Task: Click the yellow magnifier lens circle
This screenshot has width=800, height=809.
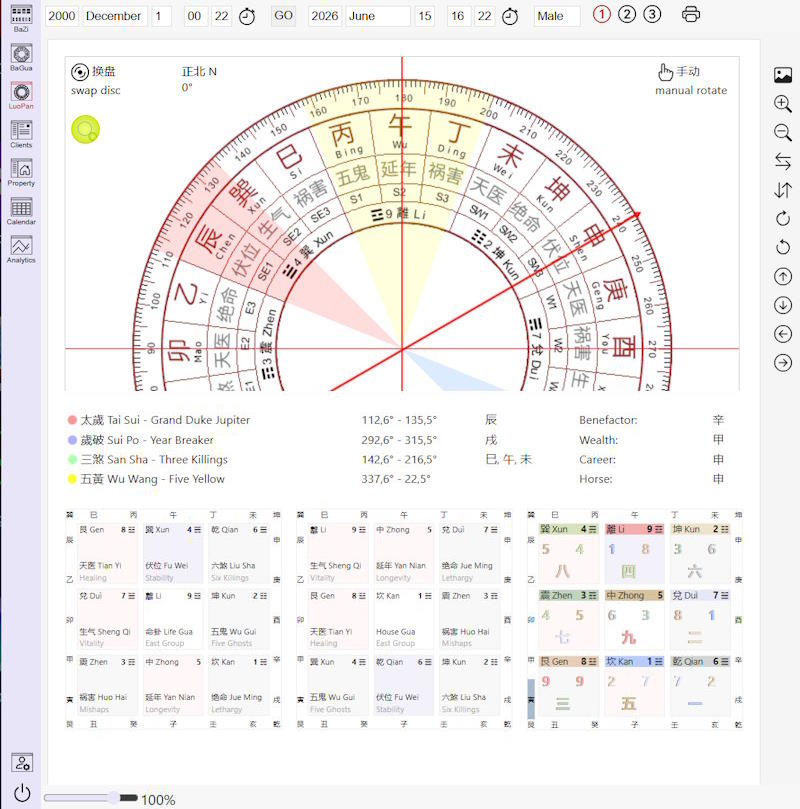Action: (85, 130)
